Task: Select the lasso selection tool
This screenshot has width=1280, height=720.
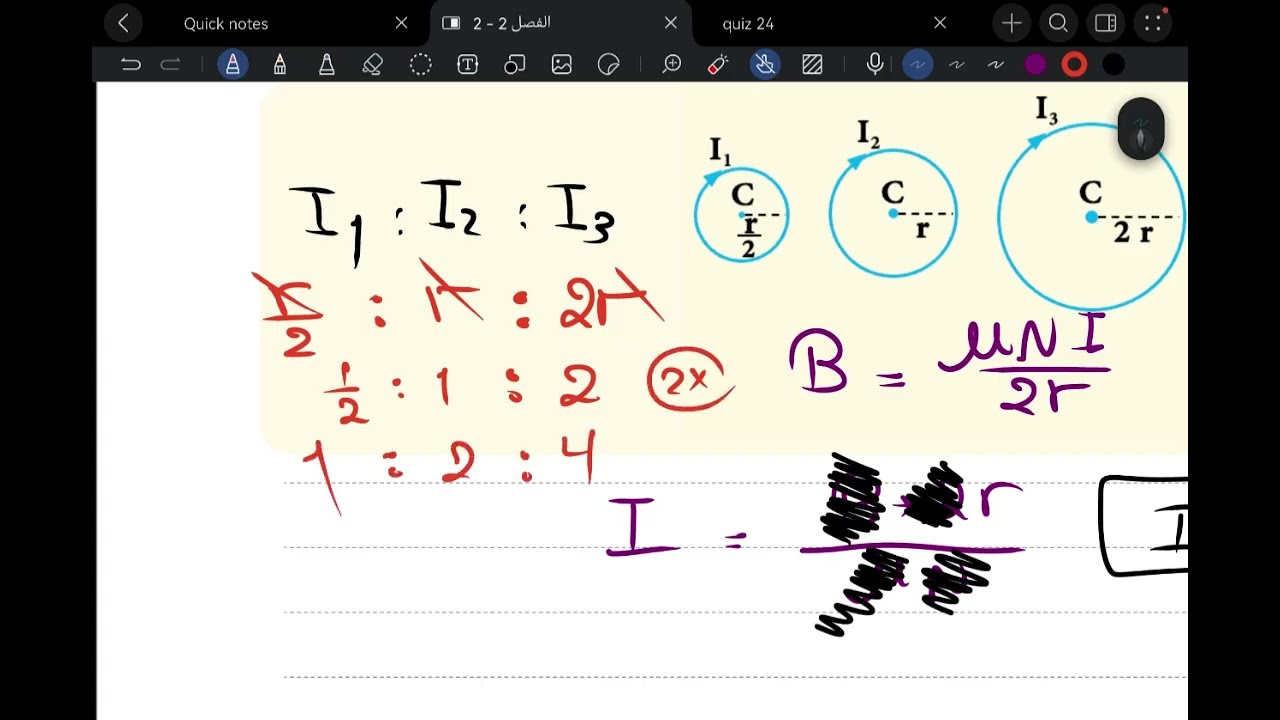Action: [420, 65]
